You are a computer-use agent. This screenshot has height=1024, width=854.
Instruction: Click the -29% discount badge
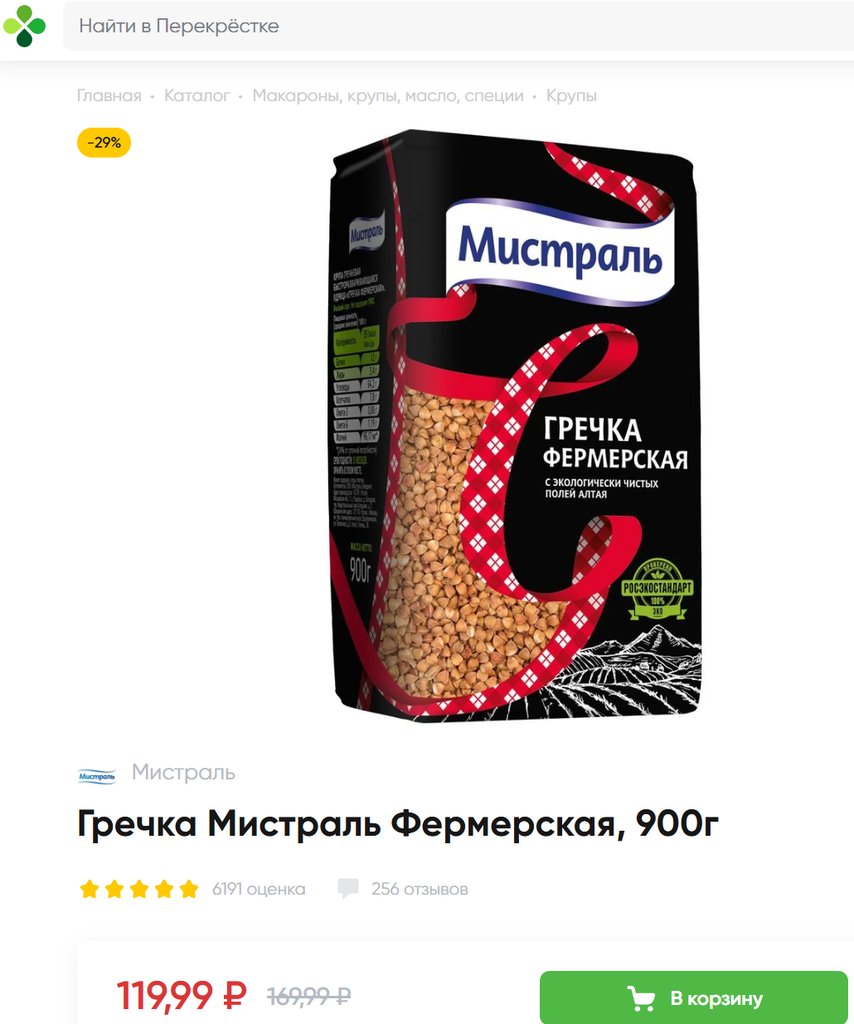click(104, 143)
